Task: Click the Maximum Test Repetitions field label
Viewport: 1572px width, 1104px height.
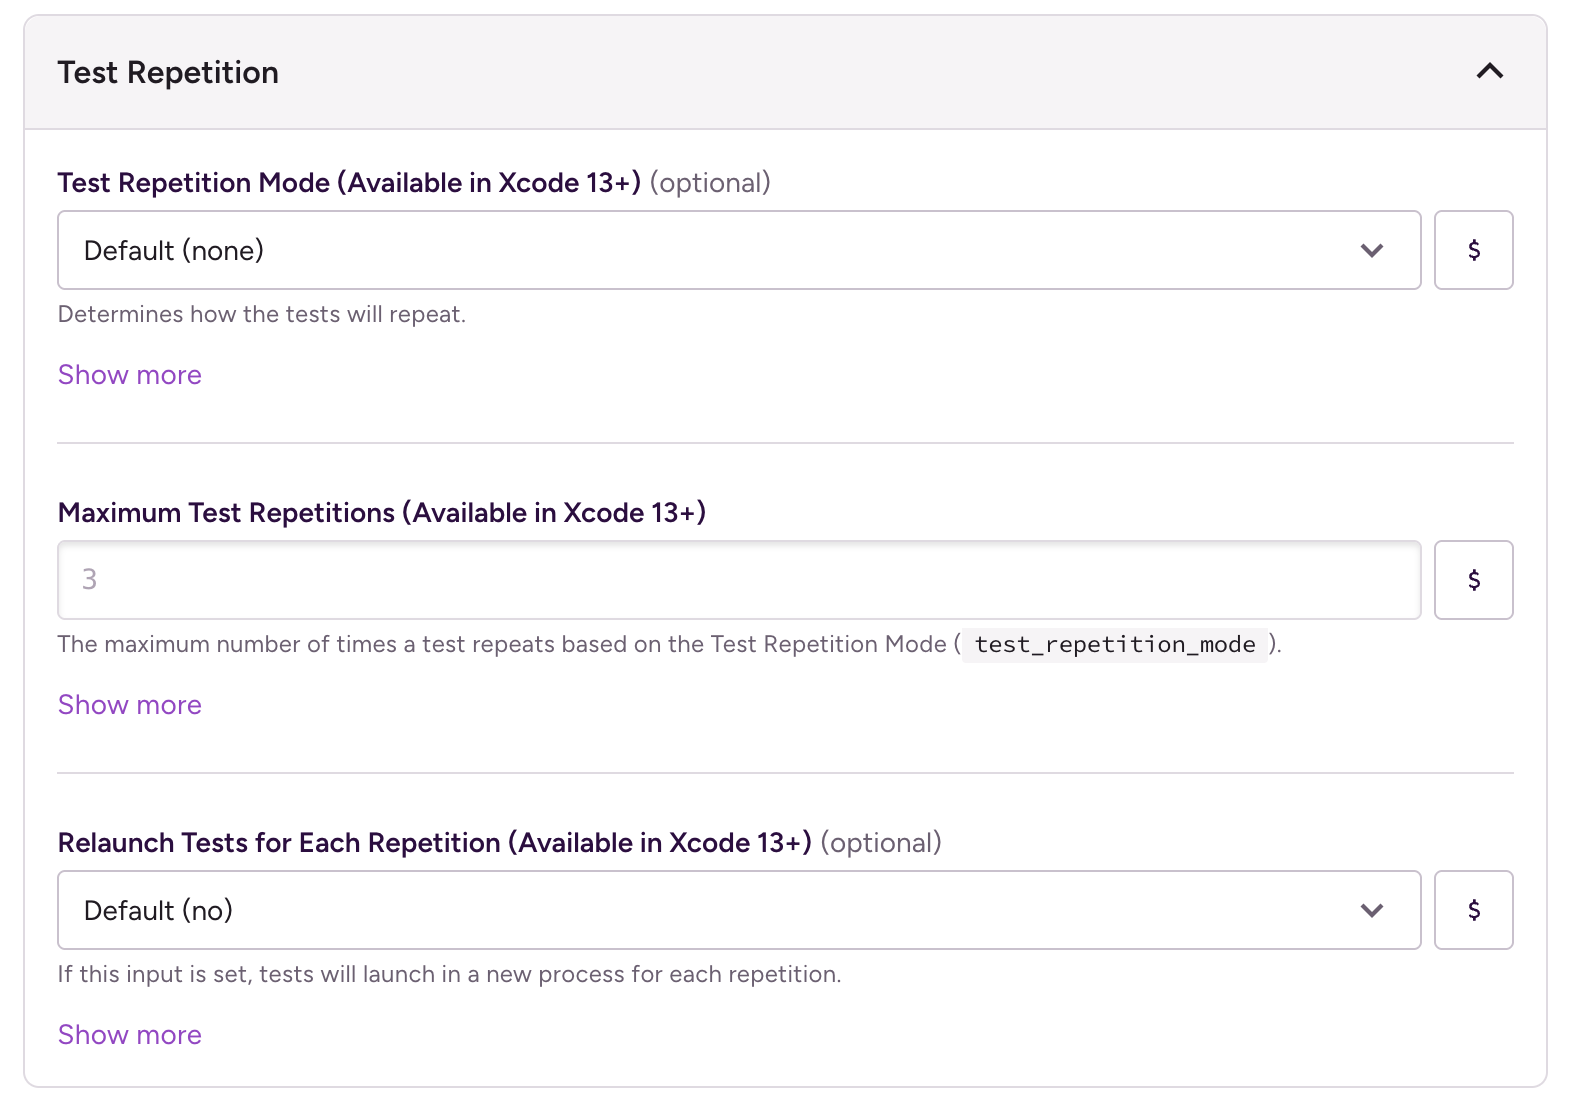Action: click(x=382, y=513)
